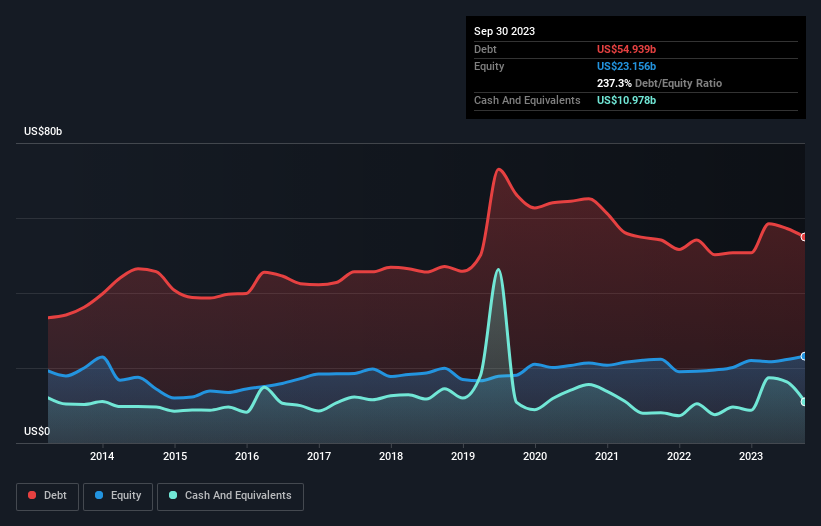Click Cash And Equivalents label in tooltip
This screenshot has height=526, width=821.
tap(527, 100)
